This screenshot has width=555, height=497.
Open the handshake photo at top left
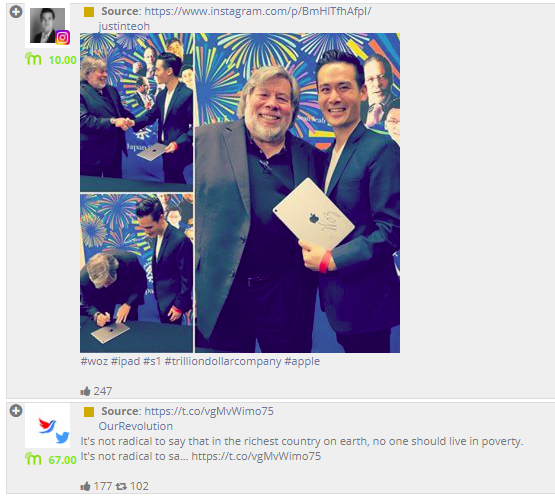coord(137,112)
